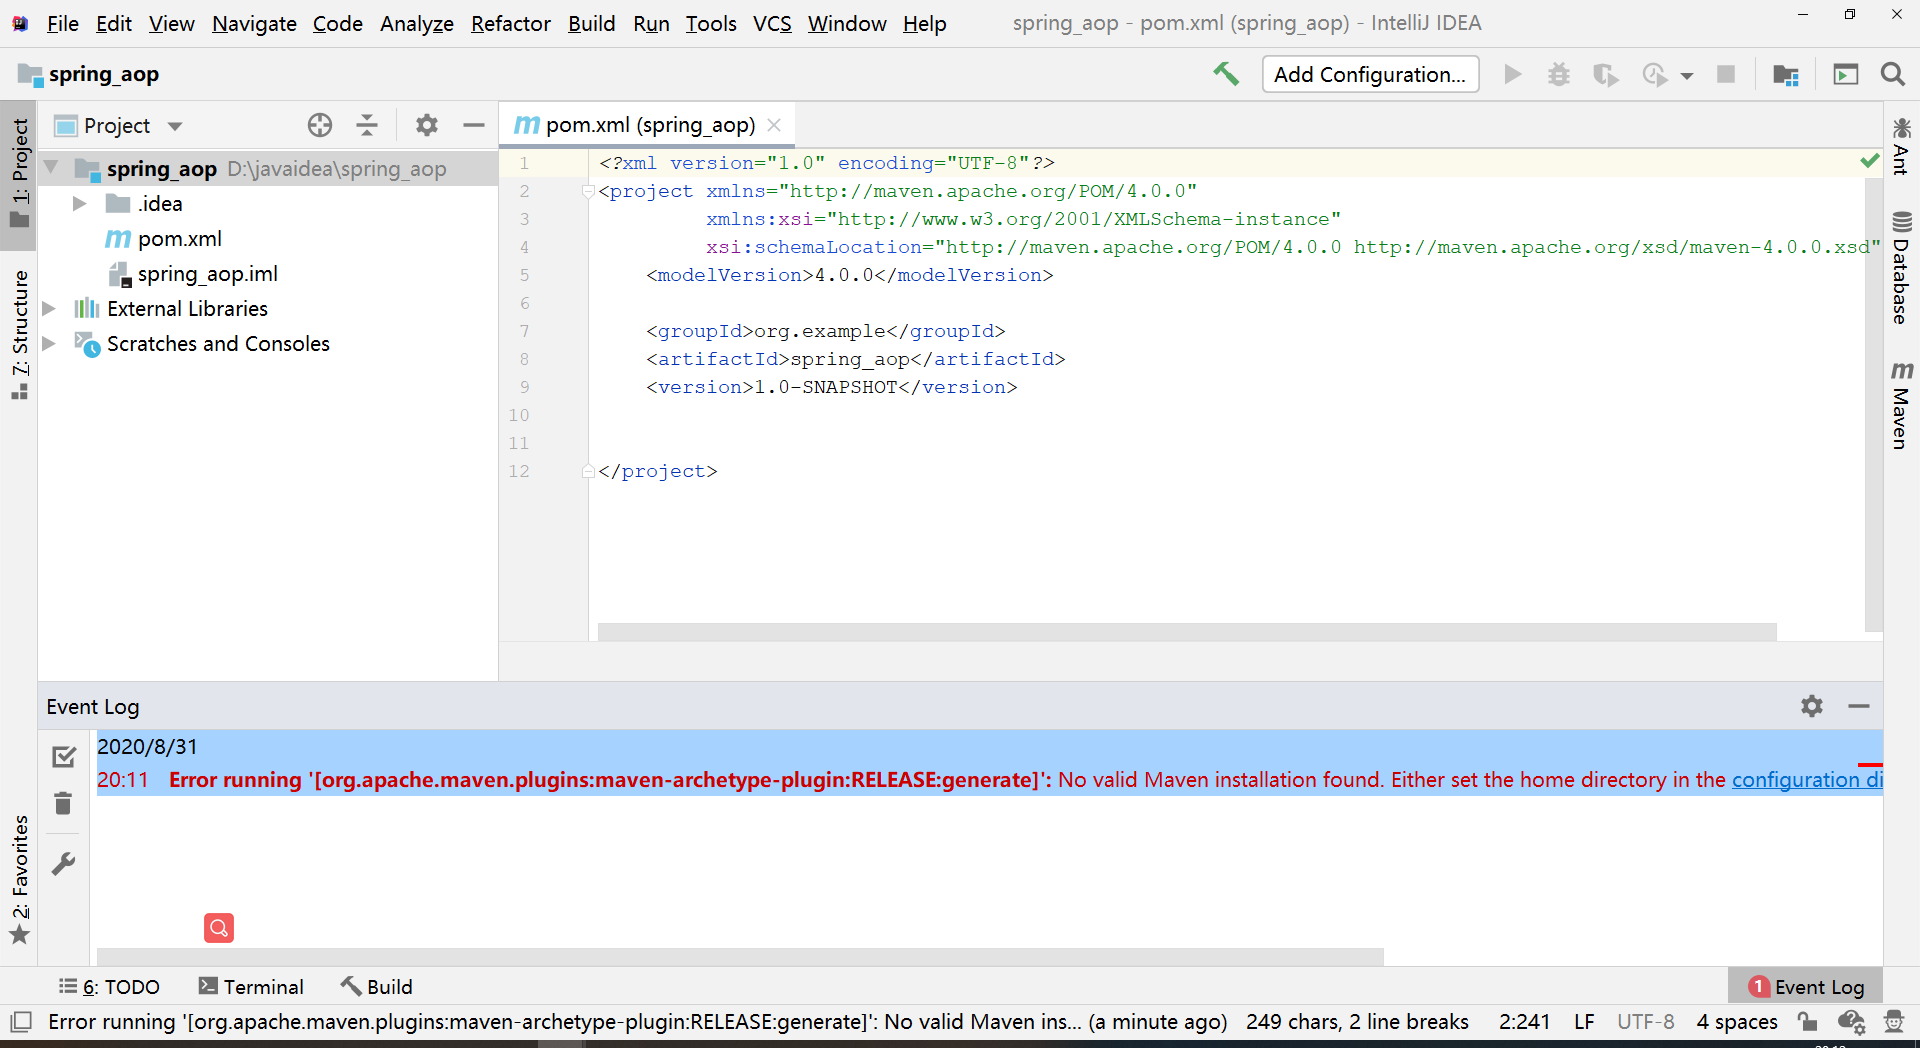Open the File menu
Image resolution: width=1920 pixels, height=1048 pixels.
pos(62,23)
